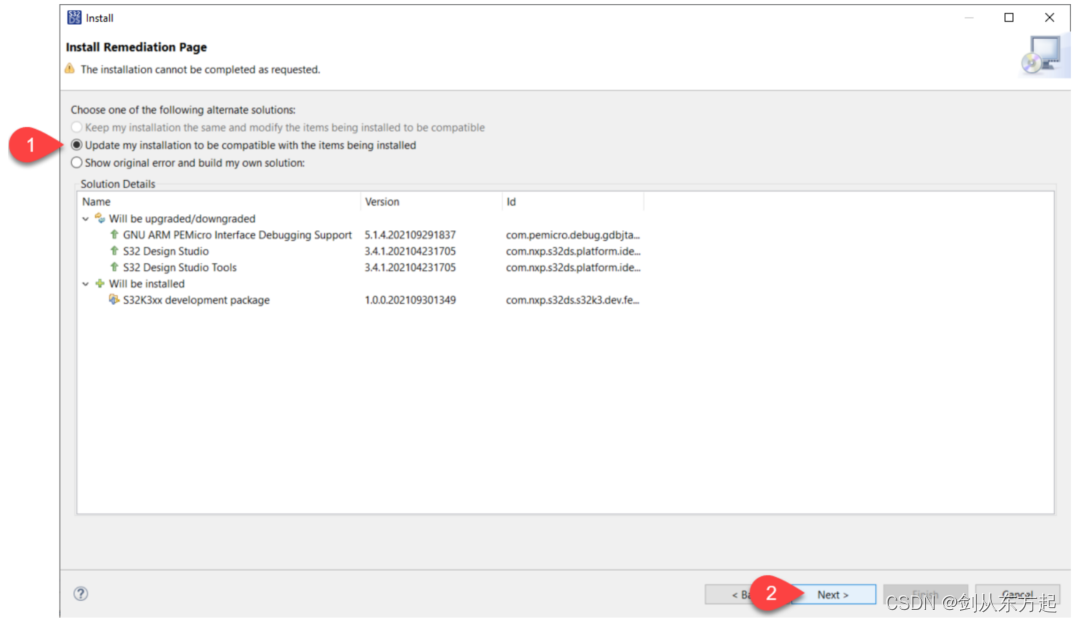
Task: Click id 'com.nxp.s32ds.s32k3.dev.fe...'
Action: click(x=573, y=299)
